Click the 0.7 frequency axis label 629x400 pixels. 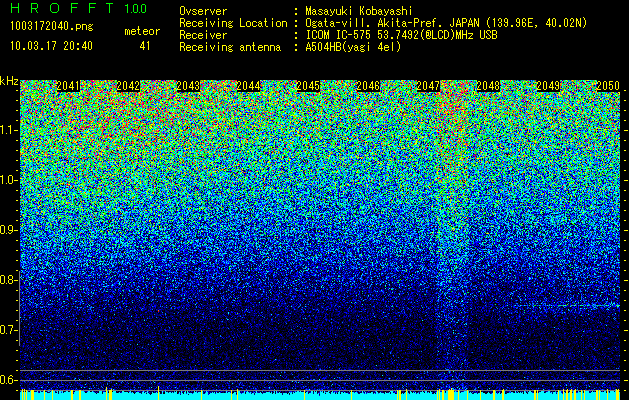[8, 330]
